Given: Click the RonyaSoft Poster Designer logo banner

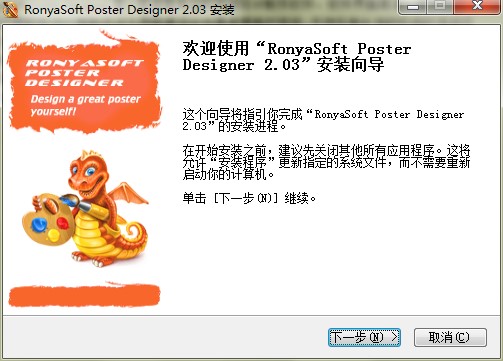Looking at the screenshot, I should [x=85, y=83].
